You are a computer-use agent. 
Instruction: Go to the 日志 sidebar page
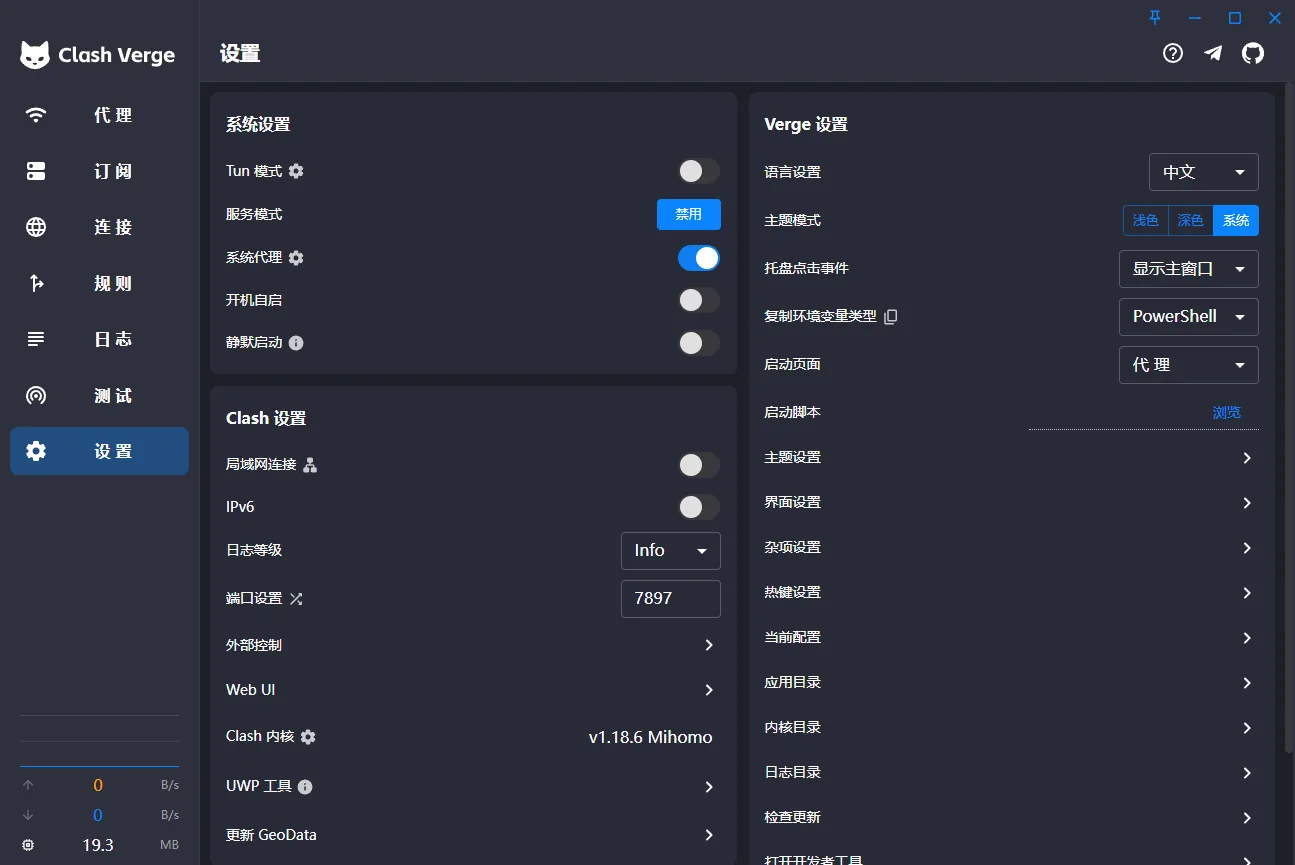click(100, 339)
